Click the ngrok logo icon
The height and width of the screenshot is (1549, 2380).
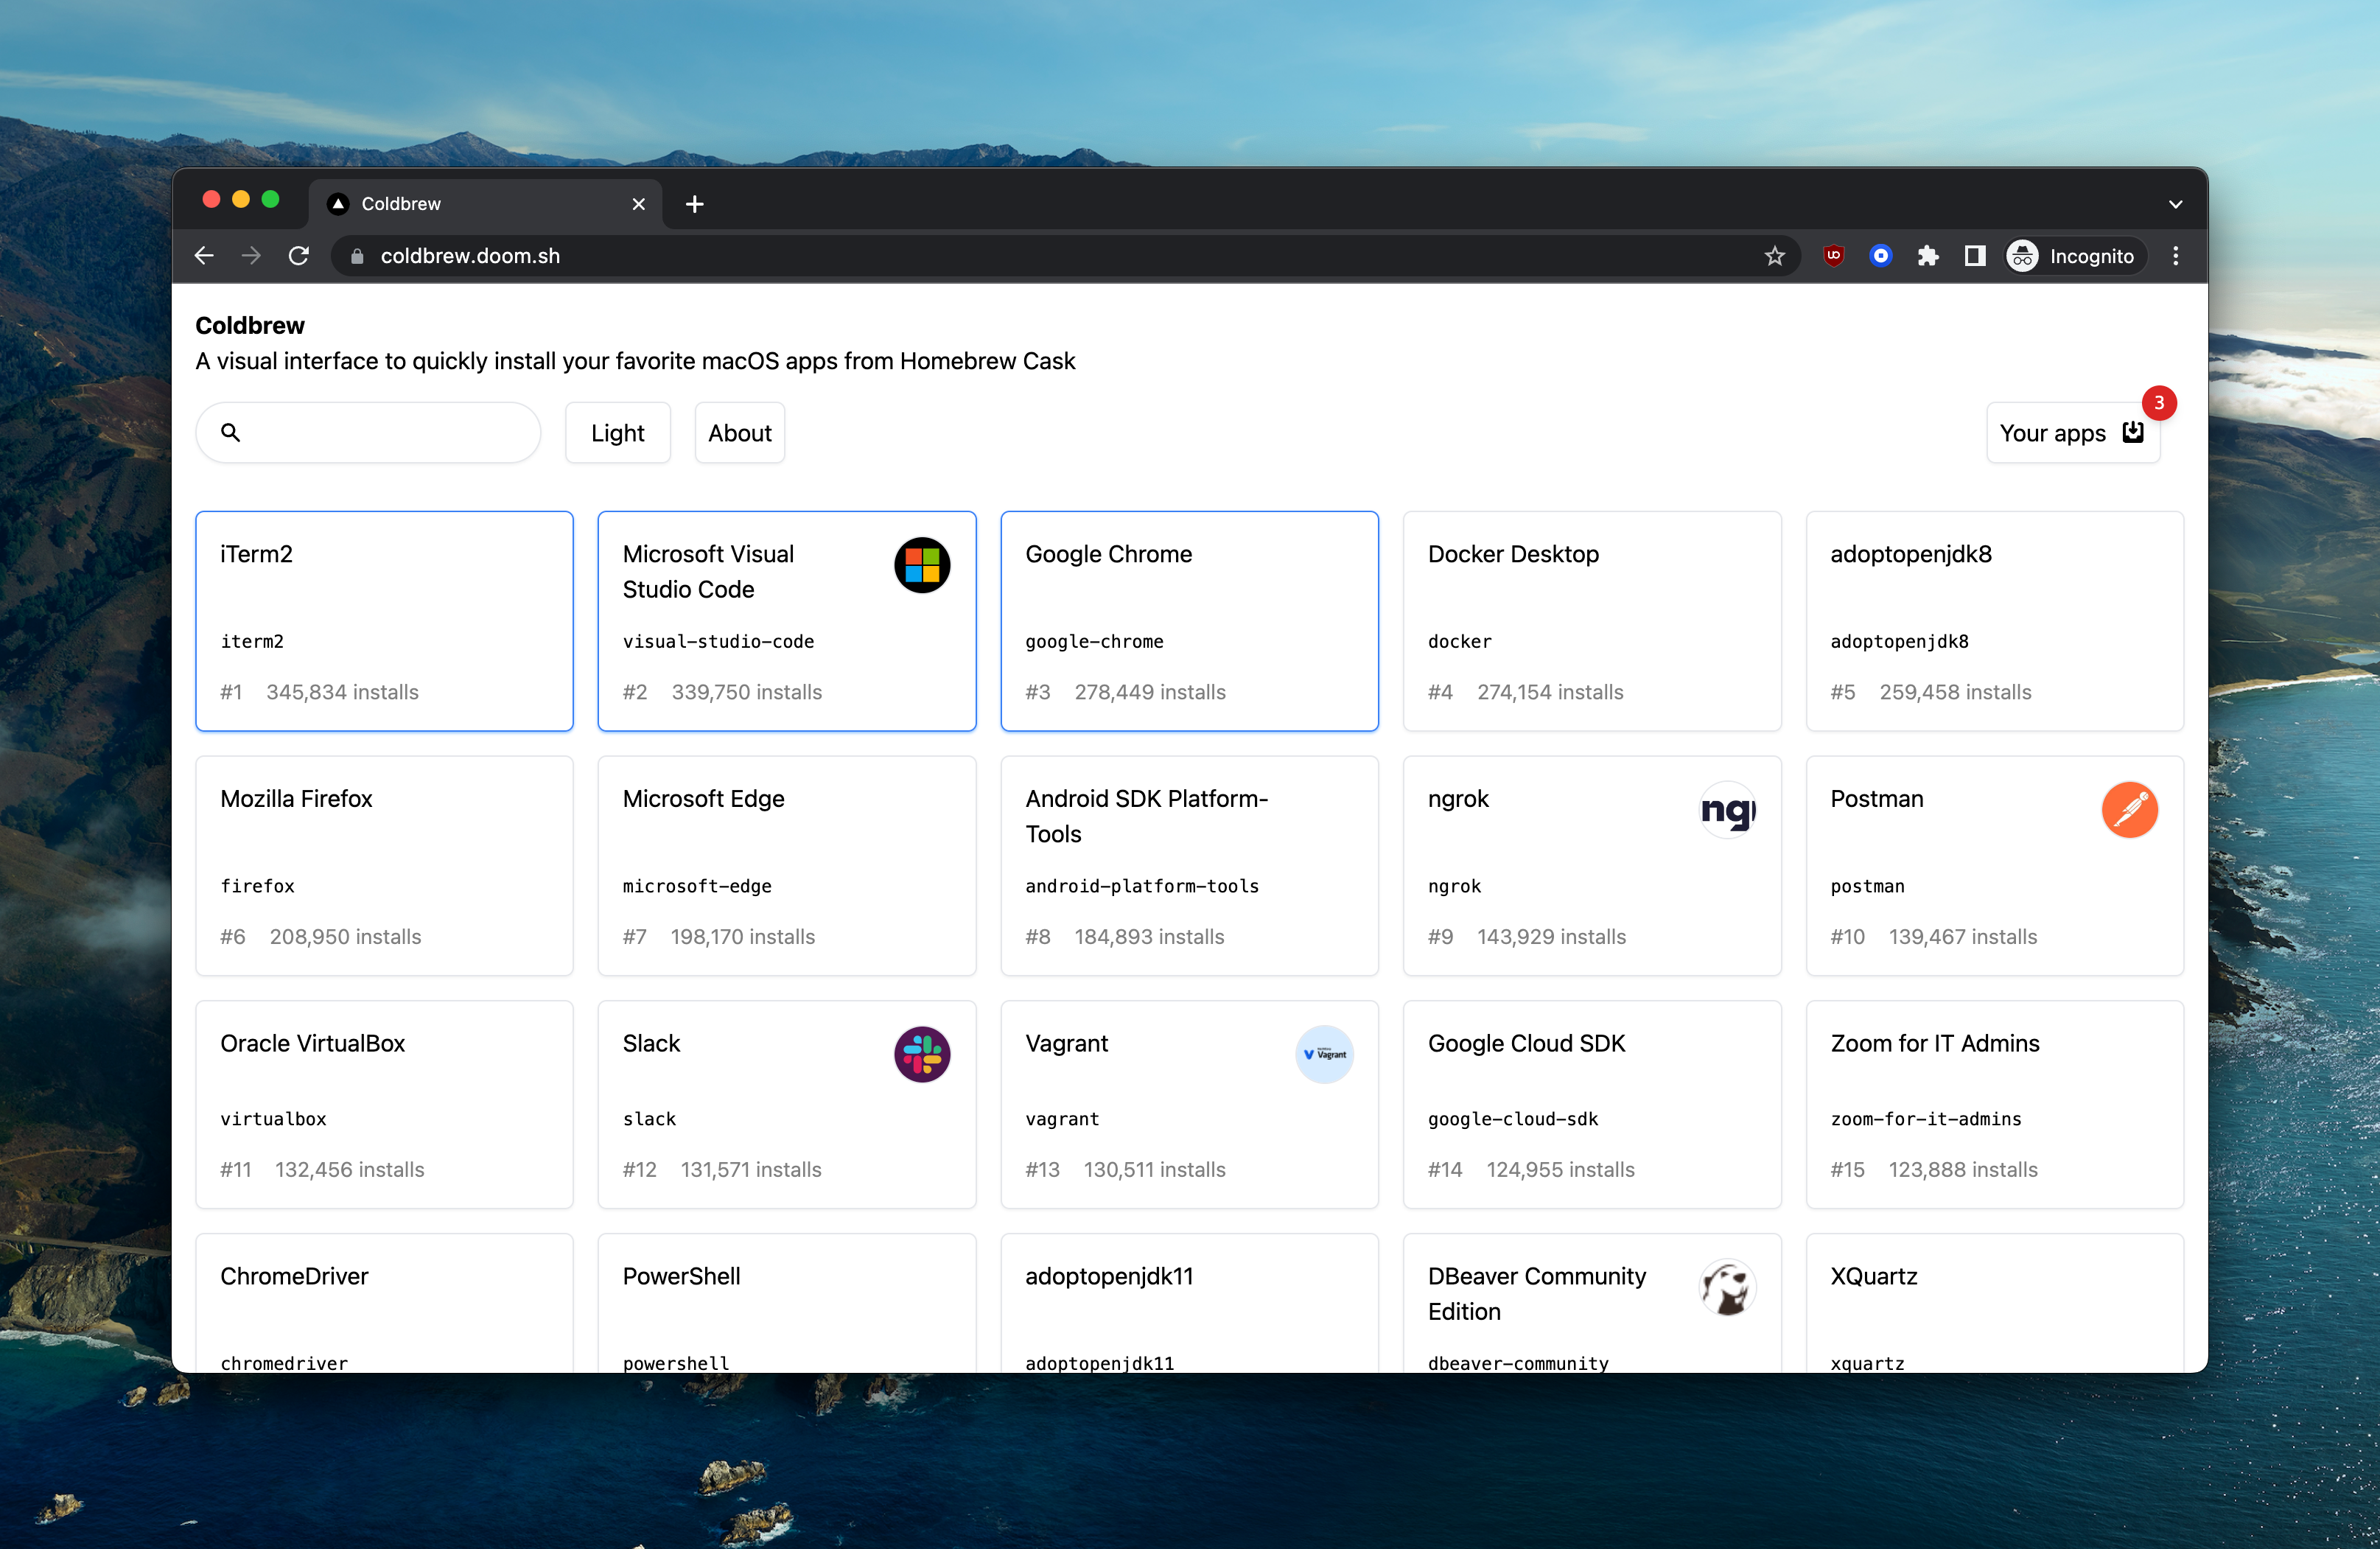click(x=1727, y=810)
